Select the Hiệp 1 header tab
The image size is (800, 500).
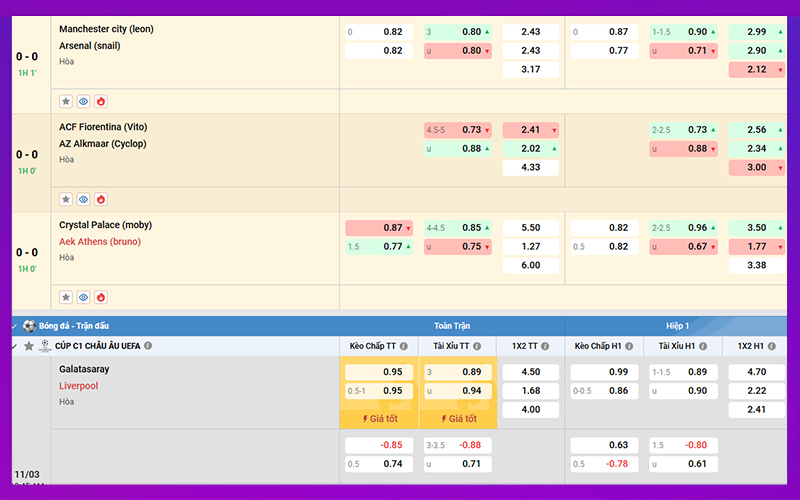[x=677, y=326]
